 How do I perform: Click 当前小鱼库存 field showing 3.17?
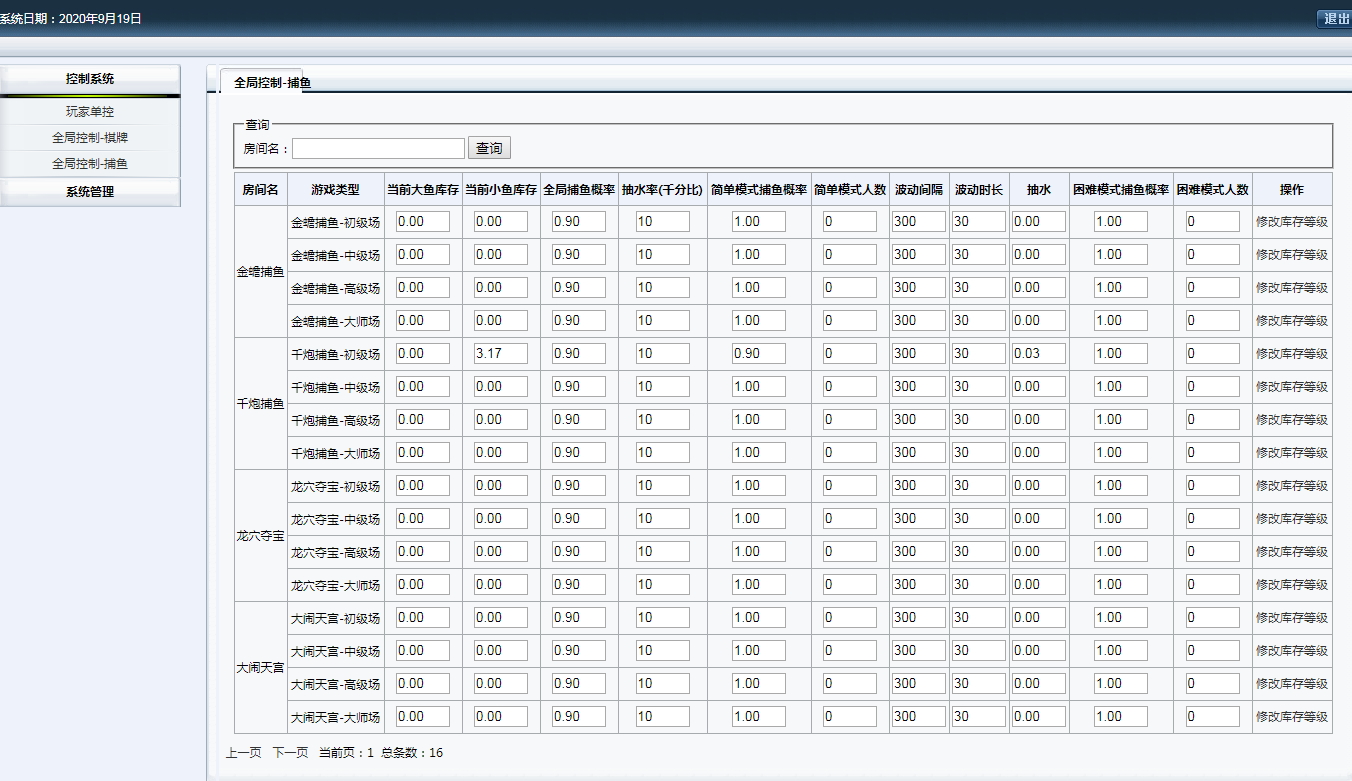pos(500,354)
